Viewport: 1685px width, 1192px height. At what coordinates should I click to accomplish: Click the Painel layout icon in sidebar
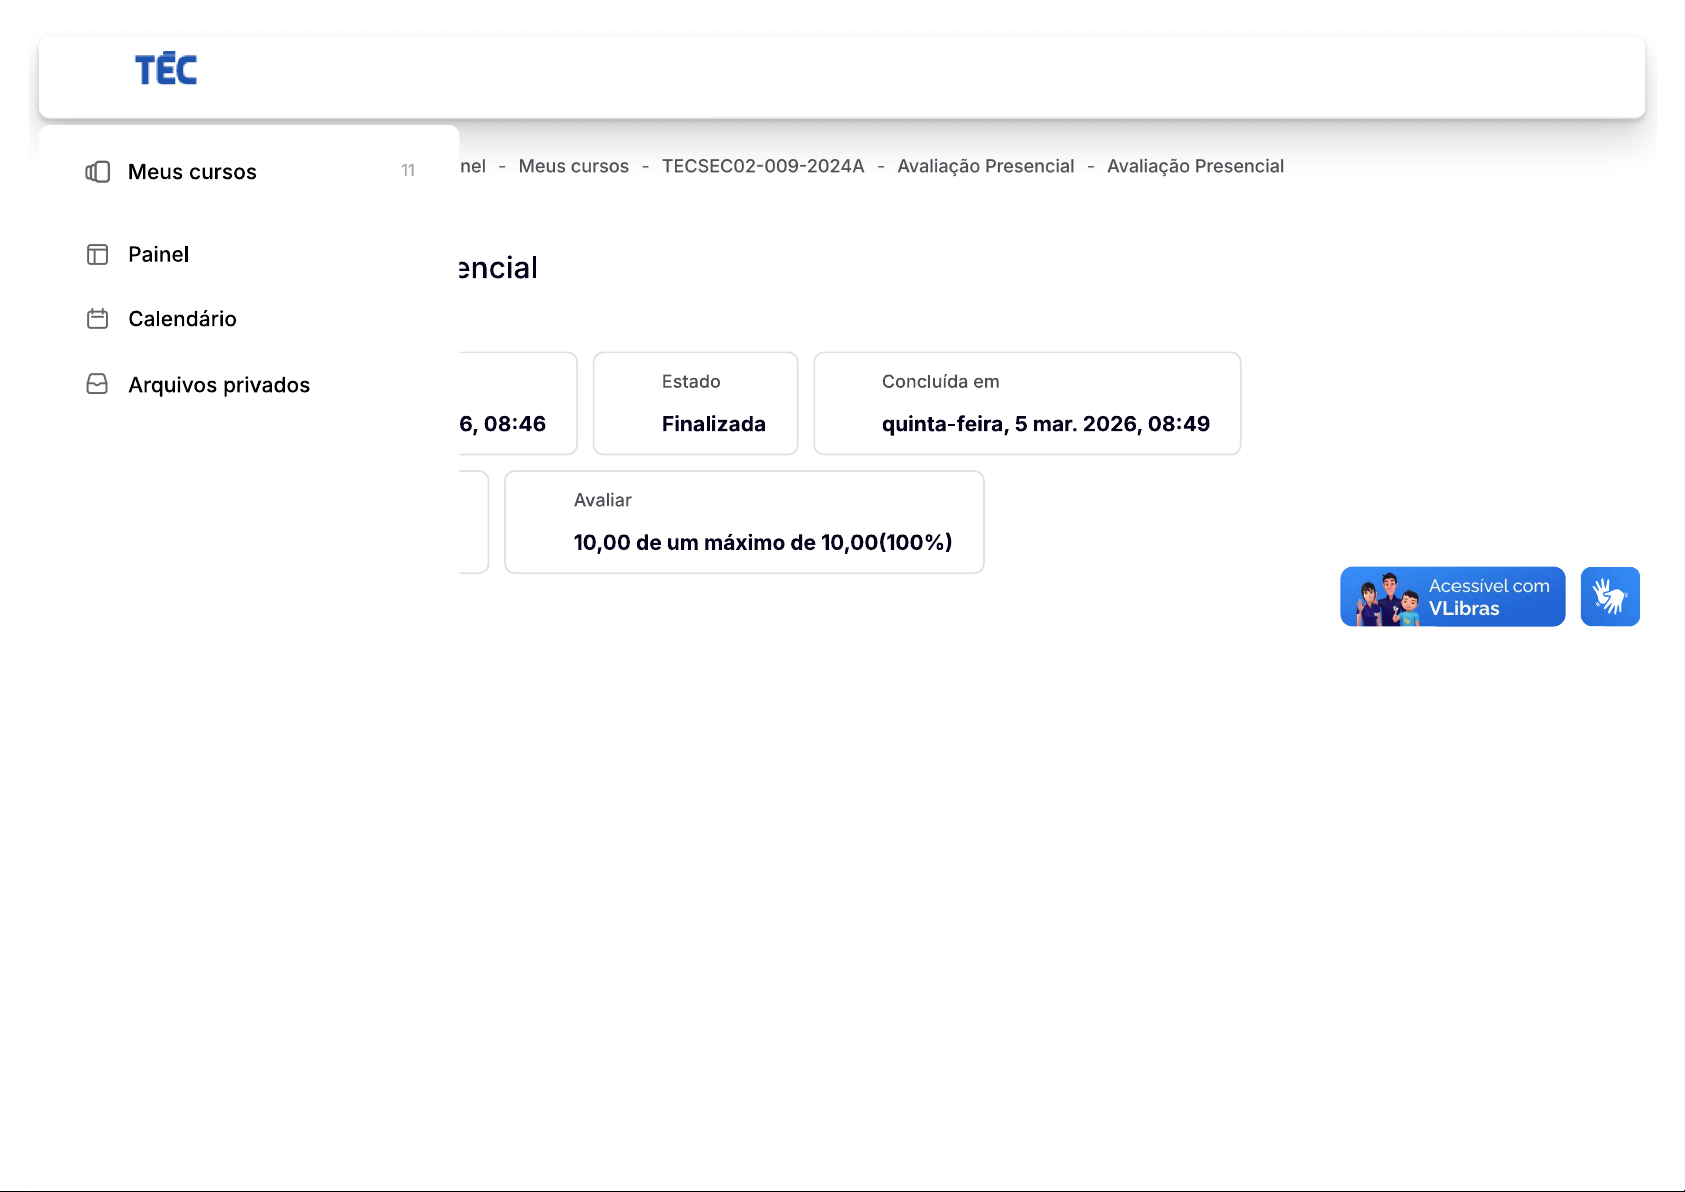[98, 255]
